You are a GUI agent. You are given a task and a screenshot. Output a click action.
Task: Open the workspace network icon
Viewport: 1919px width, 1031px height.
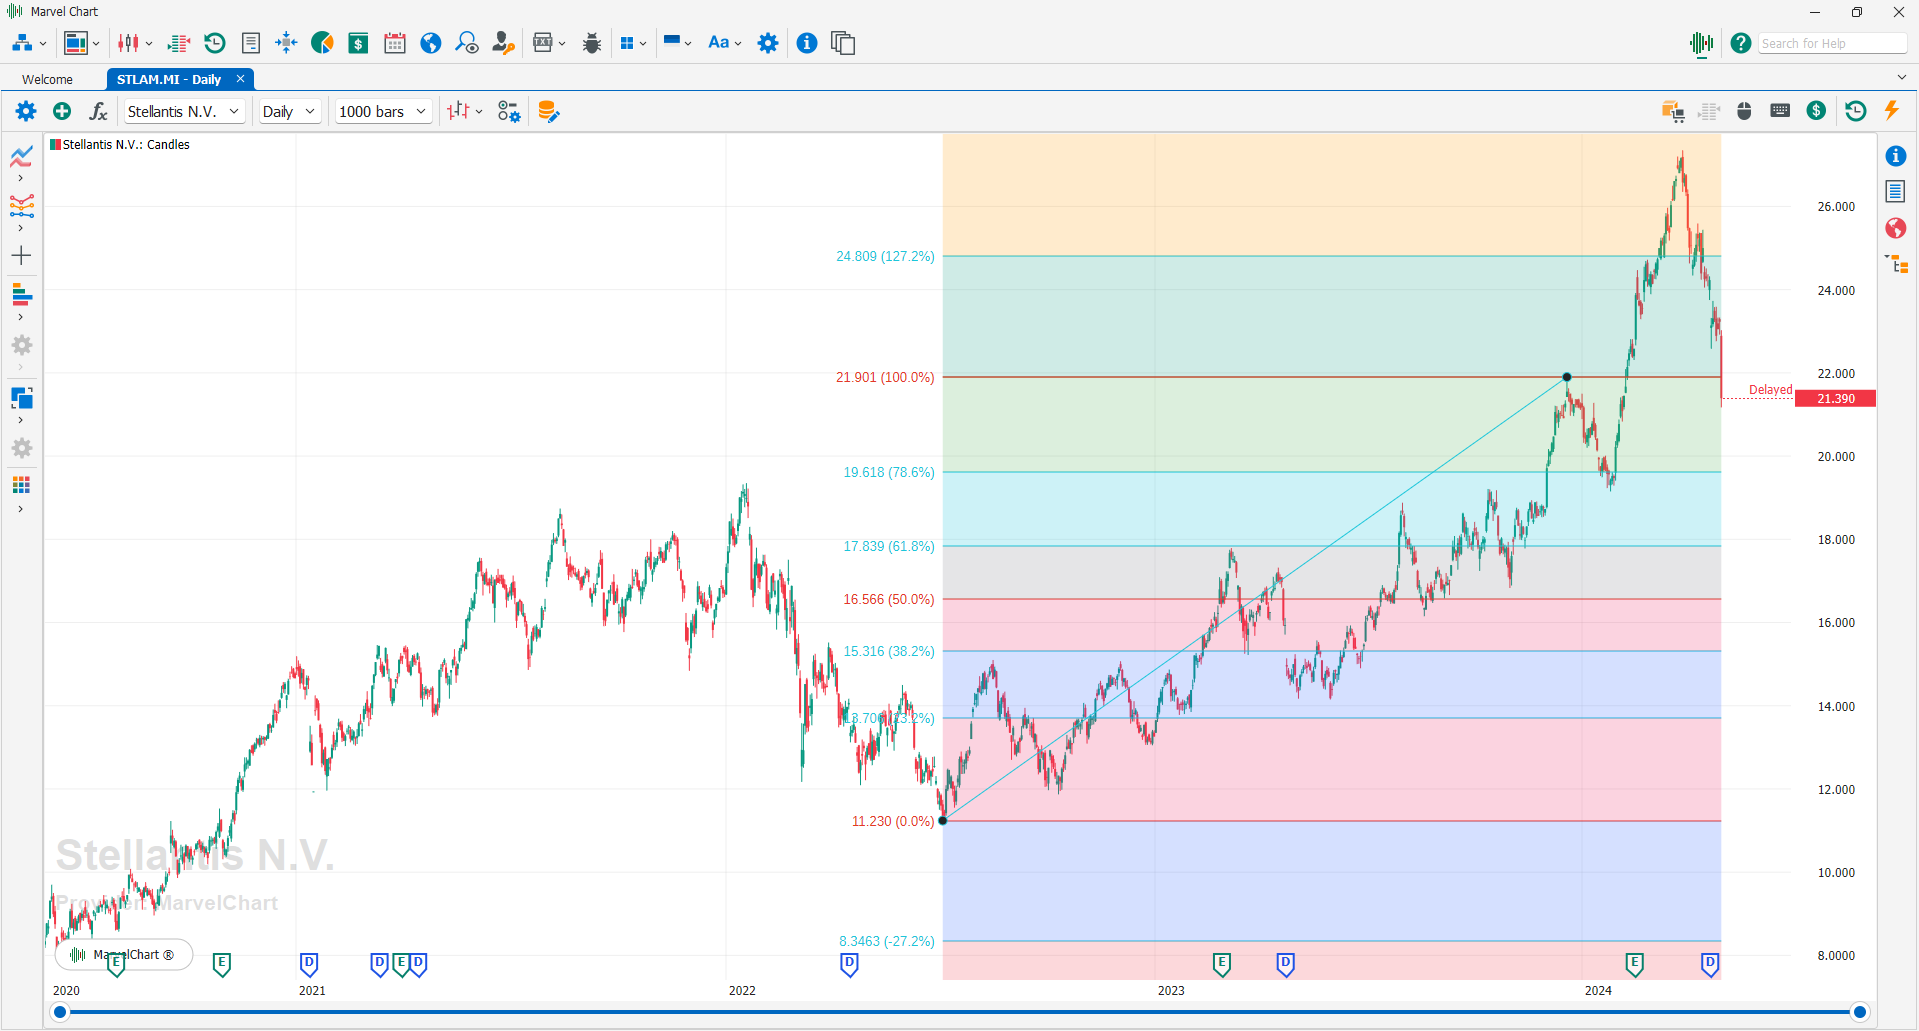[x=22, y=43]
